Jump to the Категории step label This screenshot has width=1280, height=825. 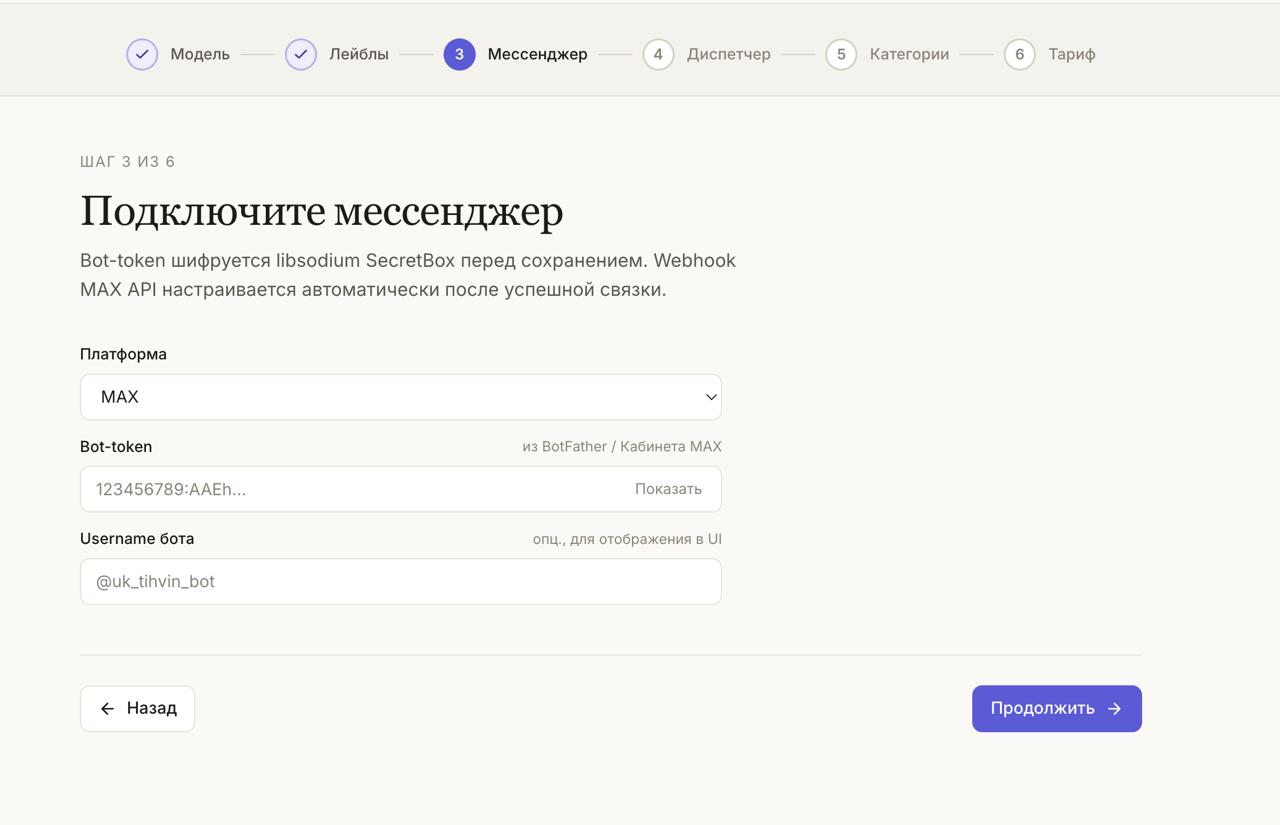[909, 54]
